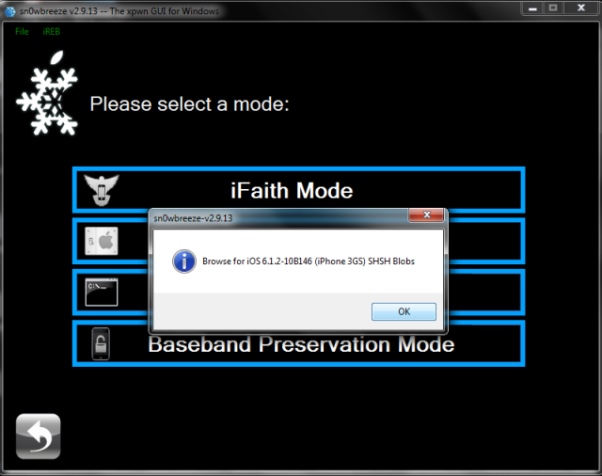Select iFaith Mode button

tap(298, 190)
